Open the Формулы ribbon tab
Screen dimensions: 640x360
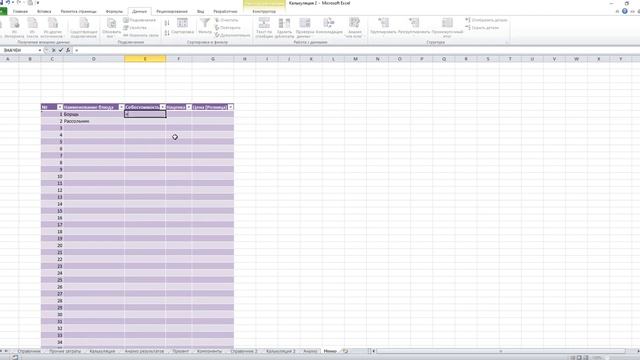pos(114,11)
